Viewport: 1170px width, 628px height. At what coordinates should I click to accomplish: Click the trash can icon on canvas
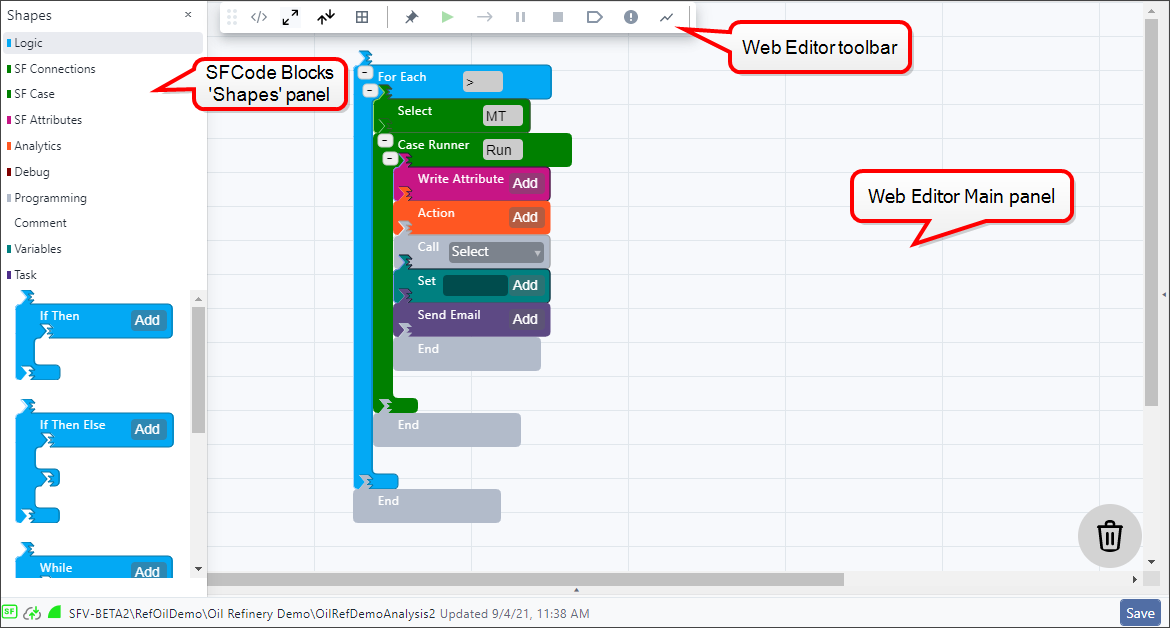1109,536
